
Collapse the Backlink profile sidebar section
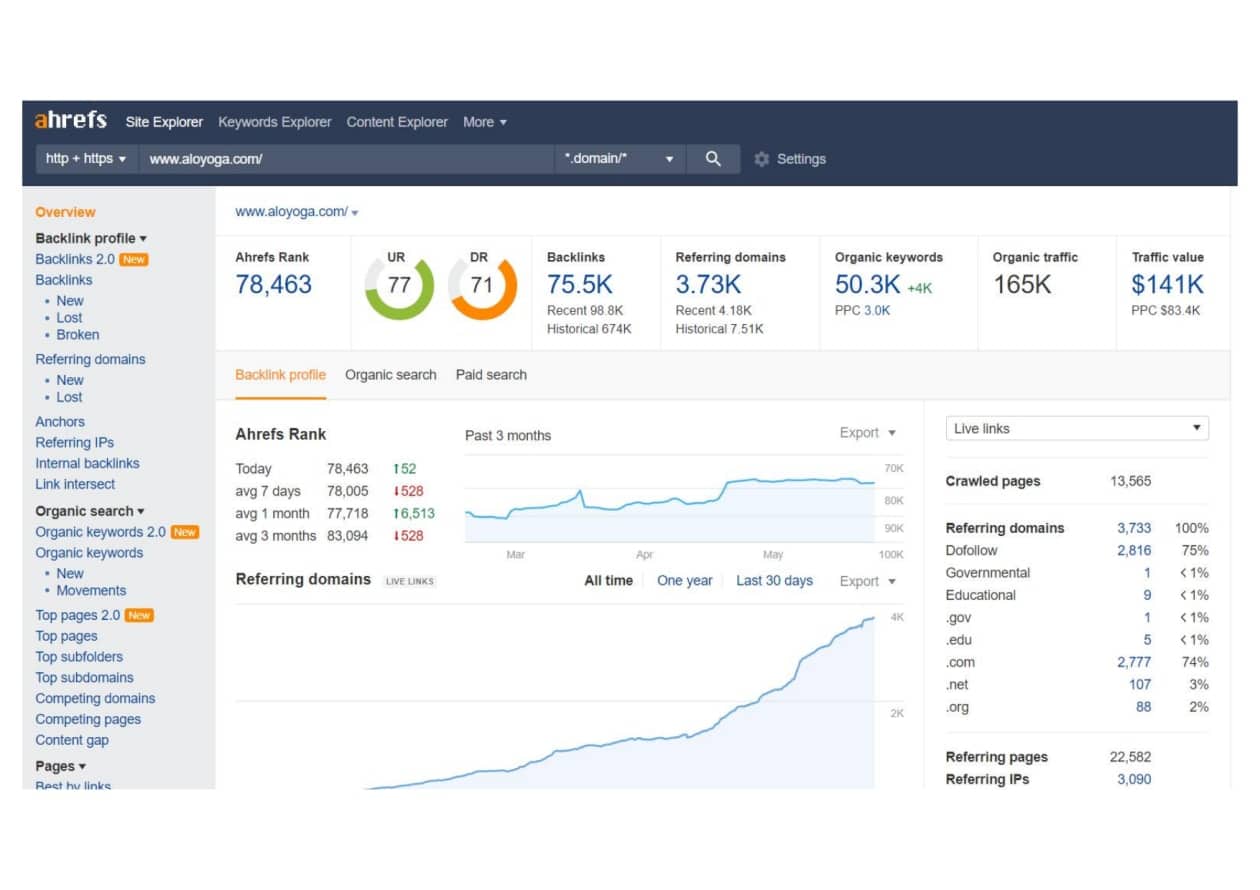(x=91, y=238)
